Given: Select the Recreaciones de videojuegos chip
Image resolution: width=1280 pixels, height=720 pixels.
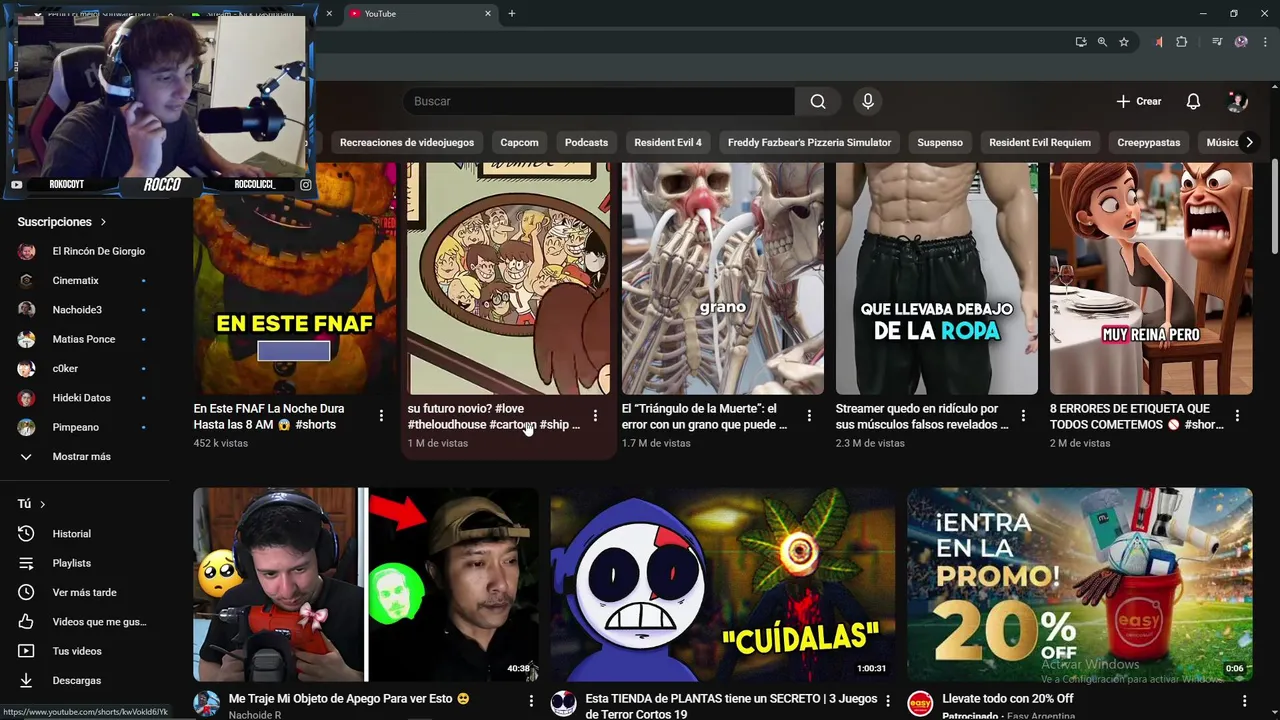Looking at the screenshot, I should (x=407, y=142).
